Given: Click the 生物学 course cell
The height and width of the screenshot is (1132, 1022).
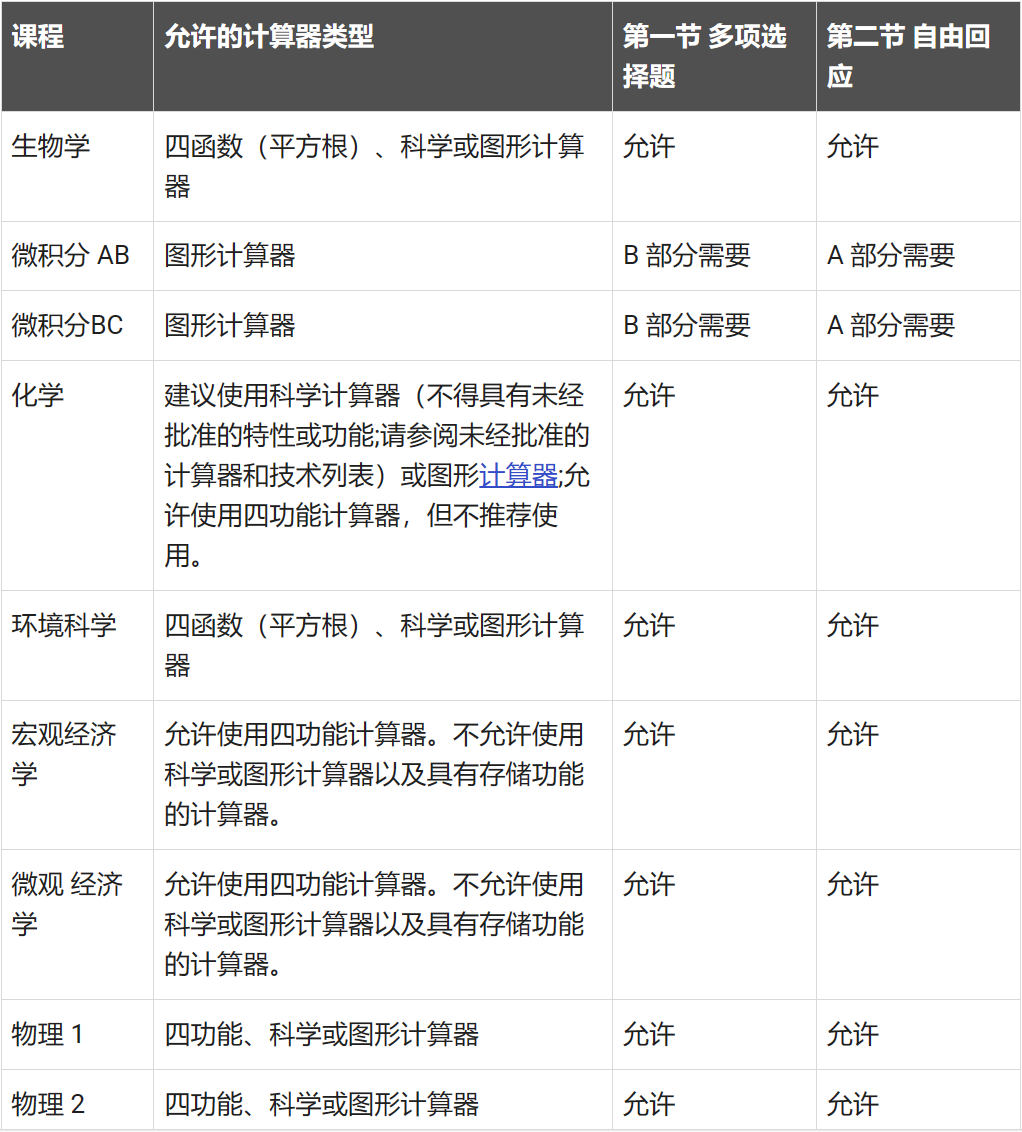Looking at the screenshot, I should click(51, 146).
